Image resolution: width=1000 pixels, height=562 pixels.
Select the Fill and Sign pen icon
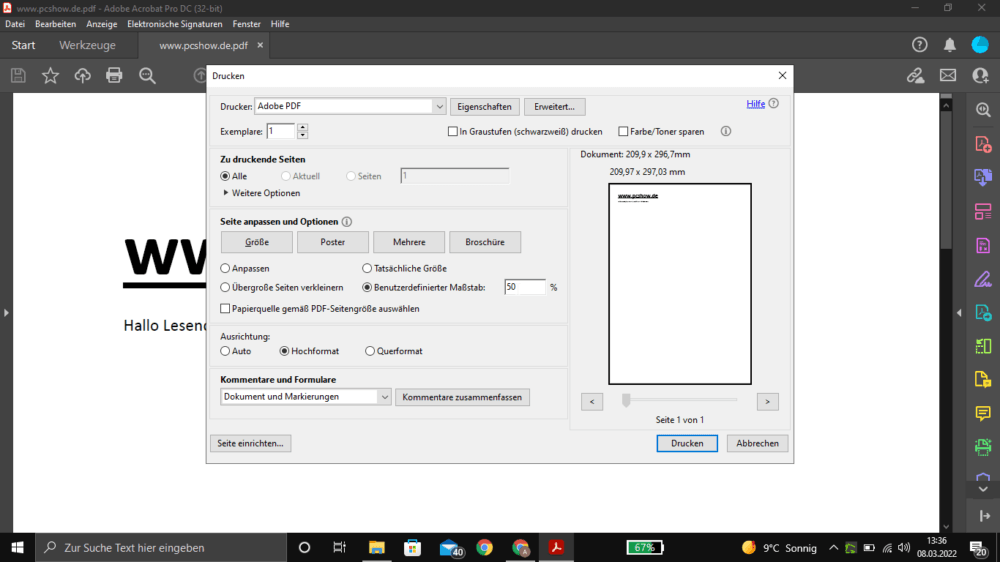[983, 279]
